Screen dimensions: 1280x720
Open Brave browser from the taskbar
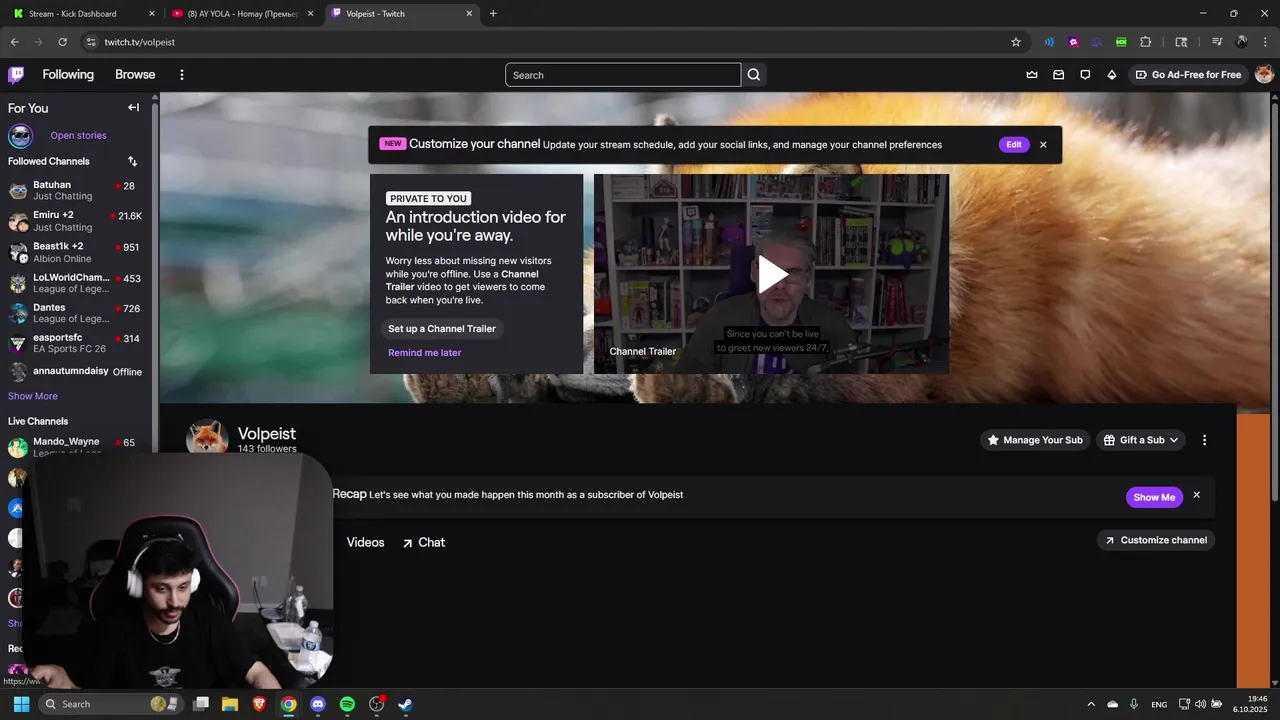point(259,704)
